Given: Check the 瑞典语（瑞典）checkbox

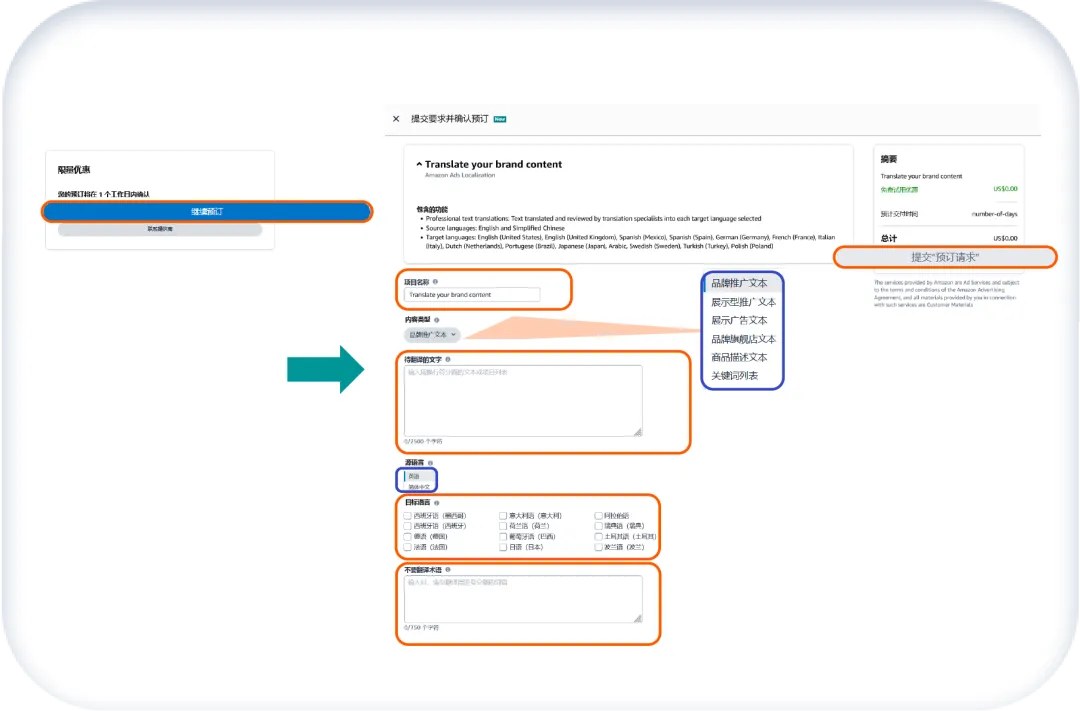Looking at the screenshot, I should pos(599,526).
